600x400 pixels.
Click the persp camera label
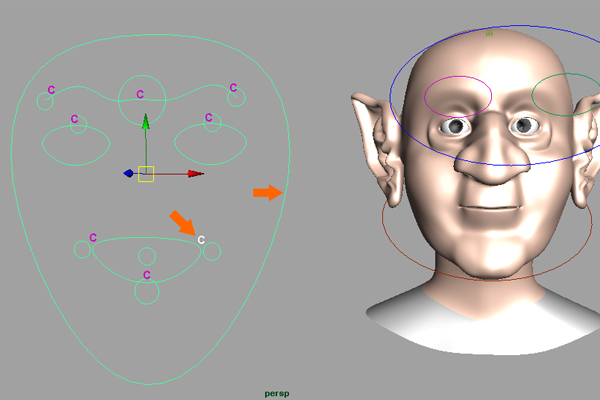coord(277,393)
